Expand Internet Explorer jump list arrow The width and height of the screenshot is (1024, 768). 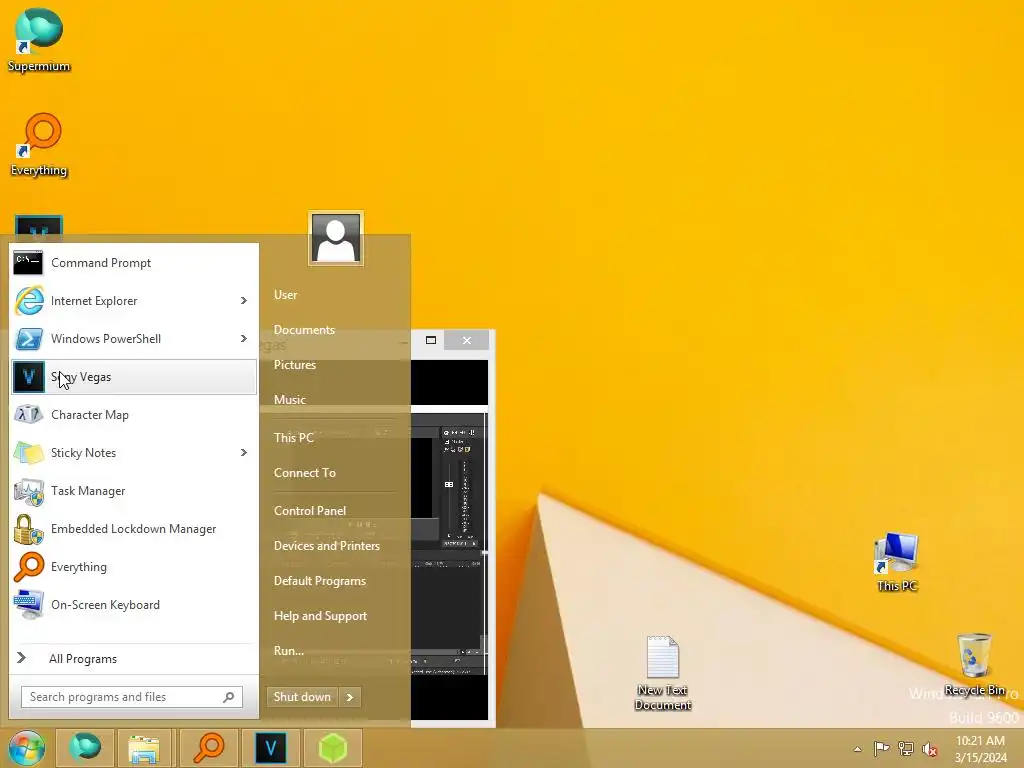tap(244, 300)
